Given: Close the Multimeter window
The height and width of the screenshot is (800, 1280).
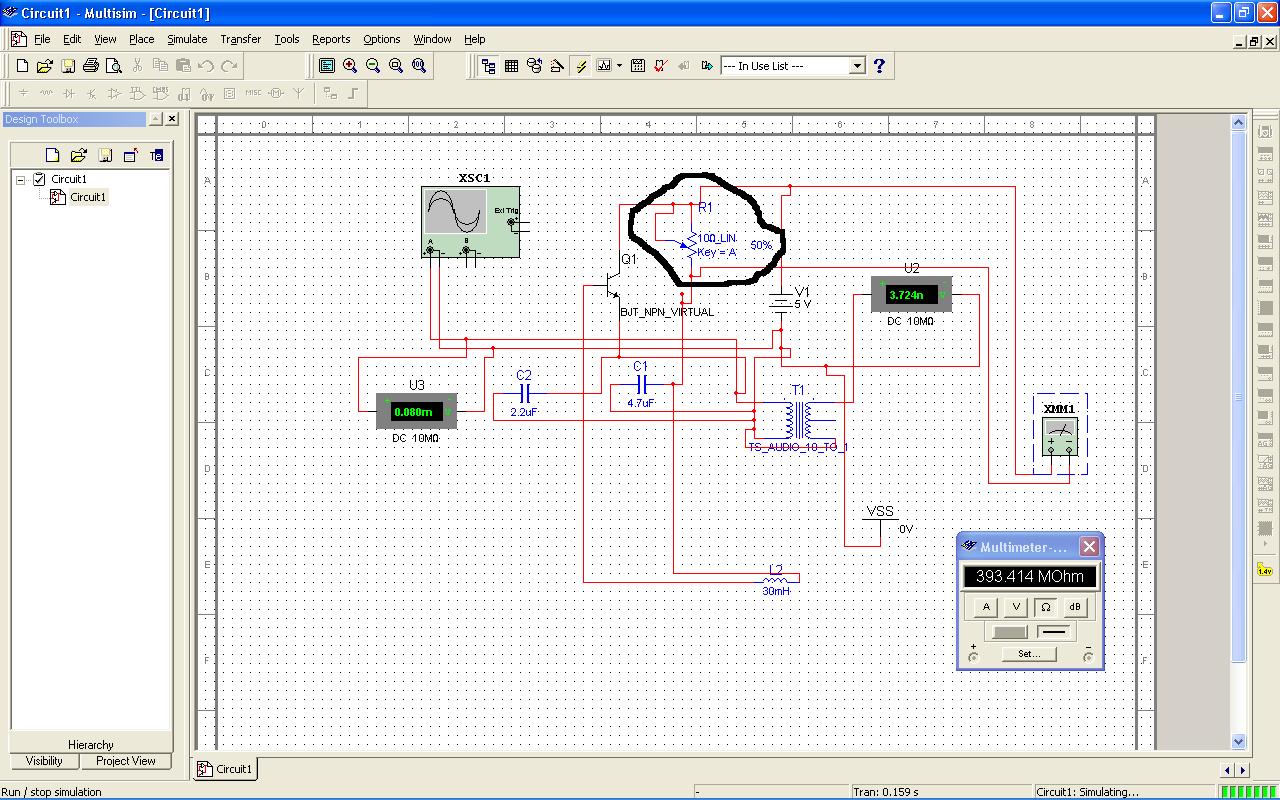Looking at the screenshot, I should tap(1089, 546).
